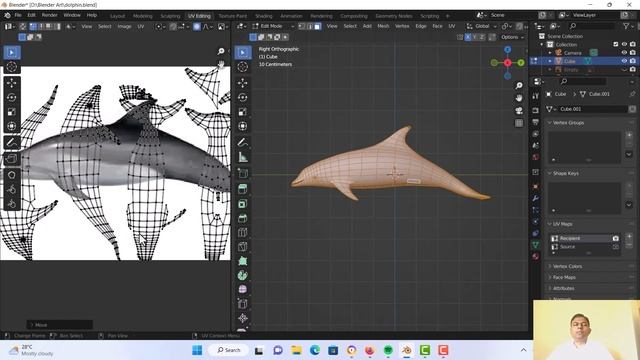The image size is (640, 360).
Task: Select the UV editor Rip Region tool
Action: (x=12, y=158)
